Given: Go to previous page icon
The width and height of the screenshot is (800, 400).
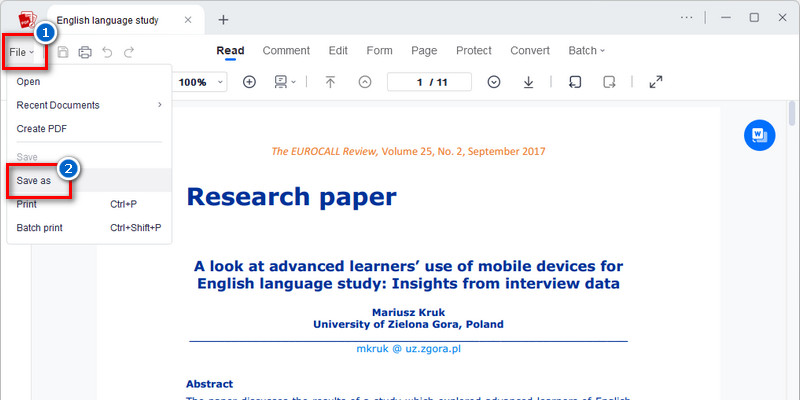Looking at the screenshot, I should [x=365, y=82].
